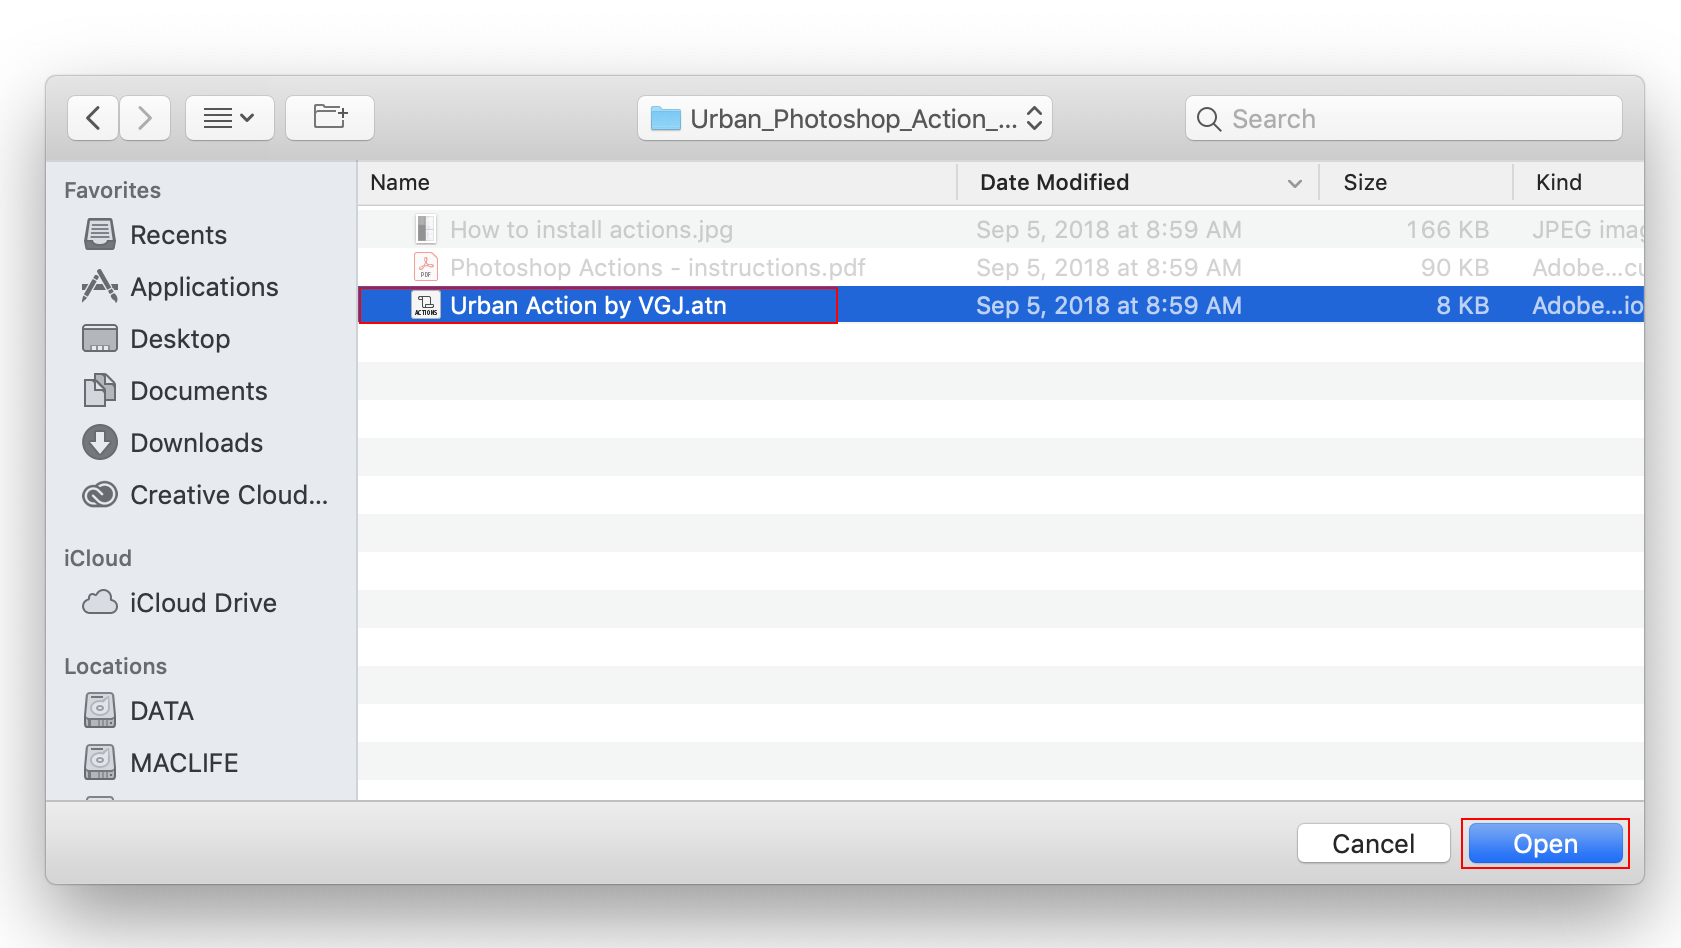Image resolution: width=1681 pixels, height=948 pixels.
Task: Open the Urban_Photoshop_Action folder path selector
Action: 845,117
